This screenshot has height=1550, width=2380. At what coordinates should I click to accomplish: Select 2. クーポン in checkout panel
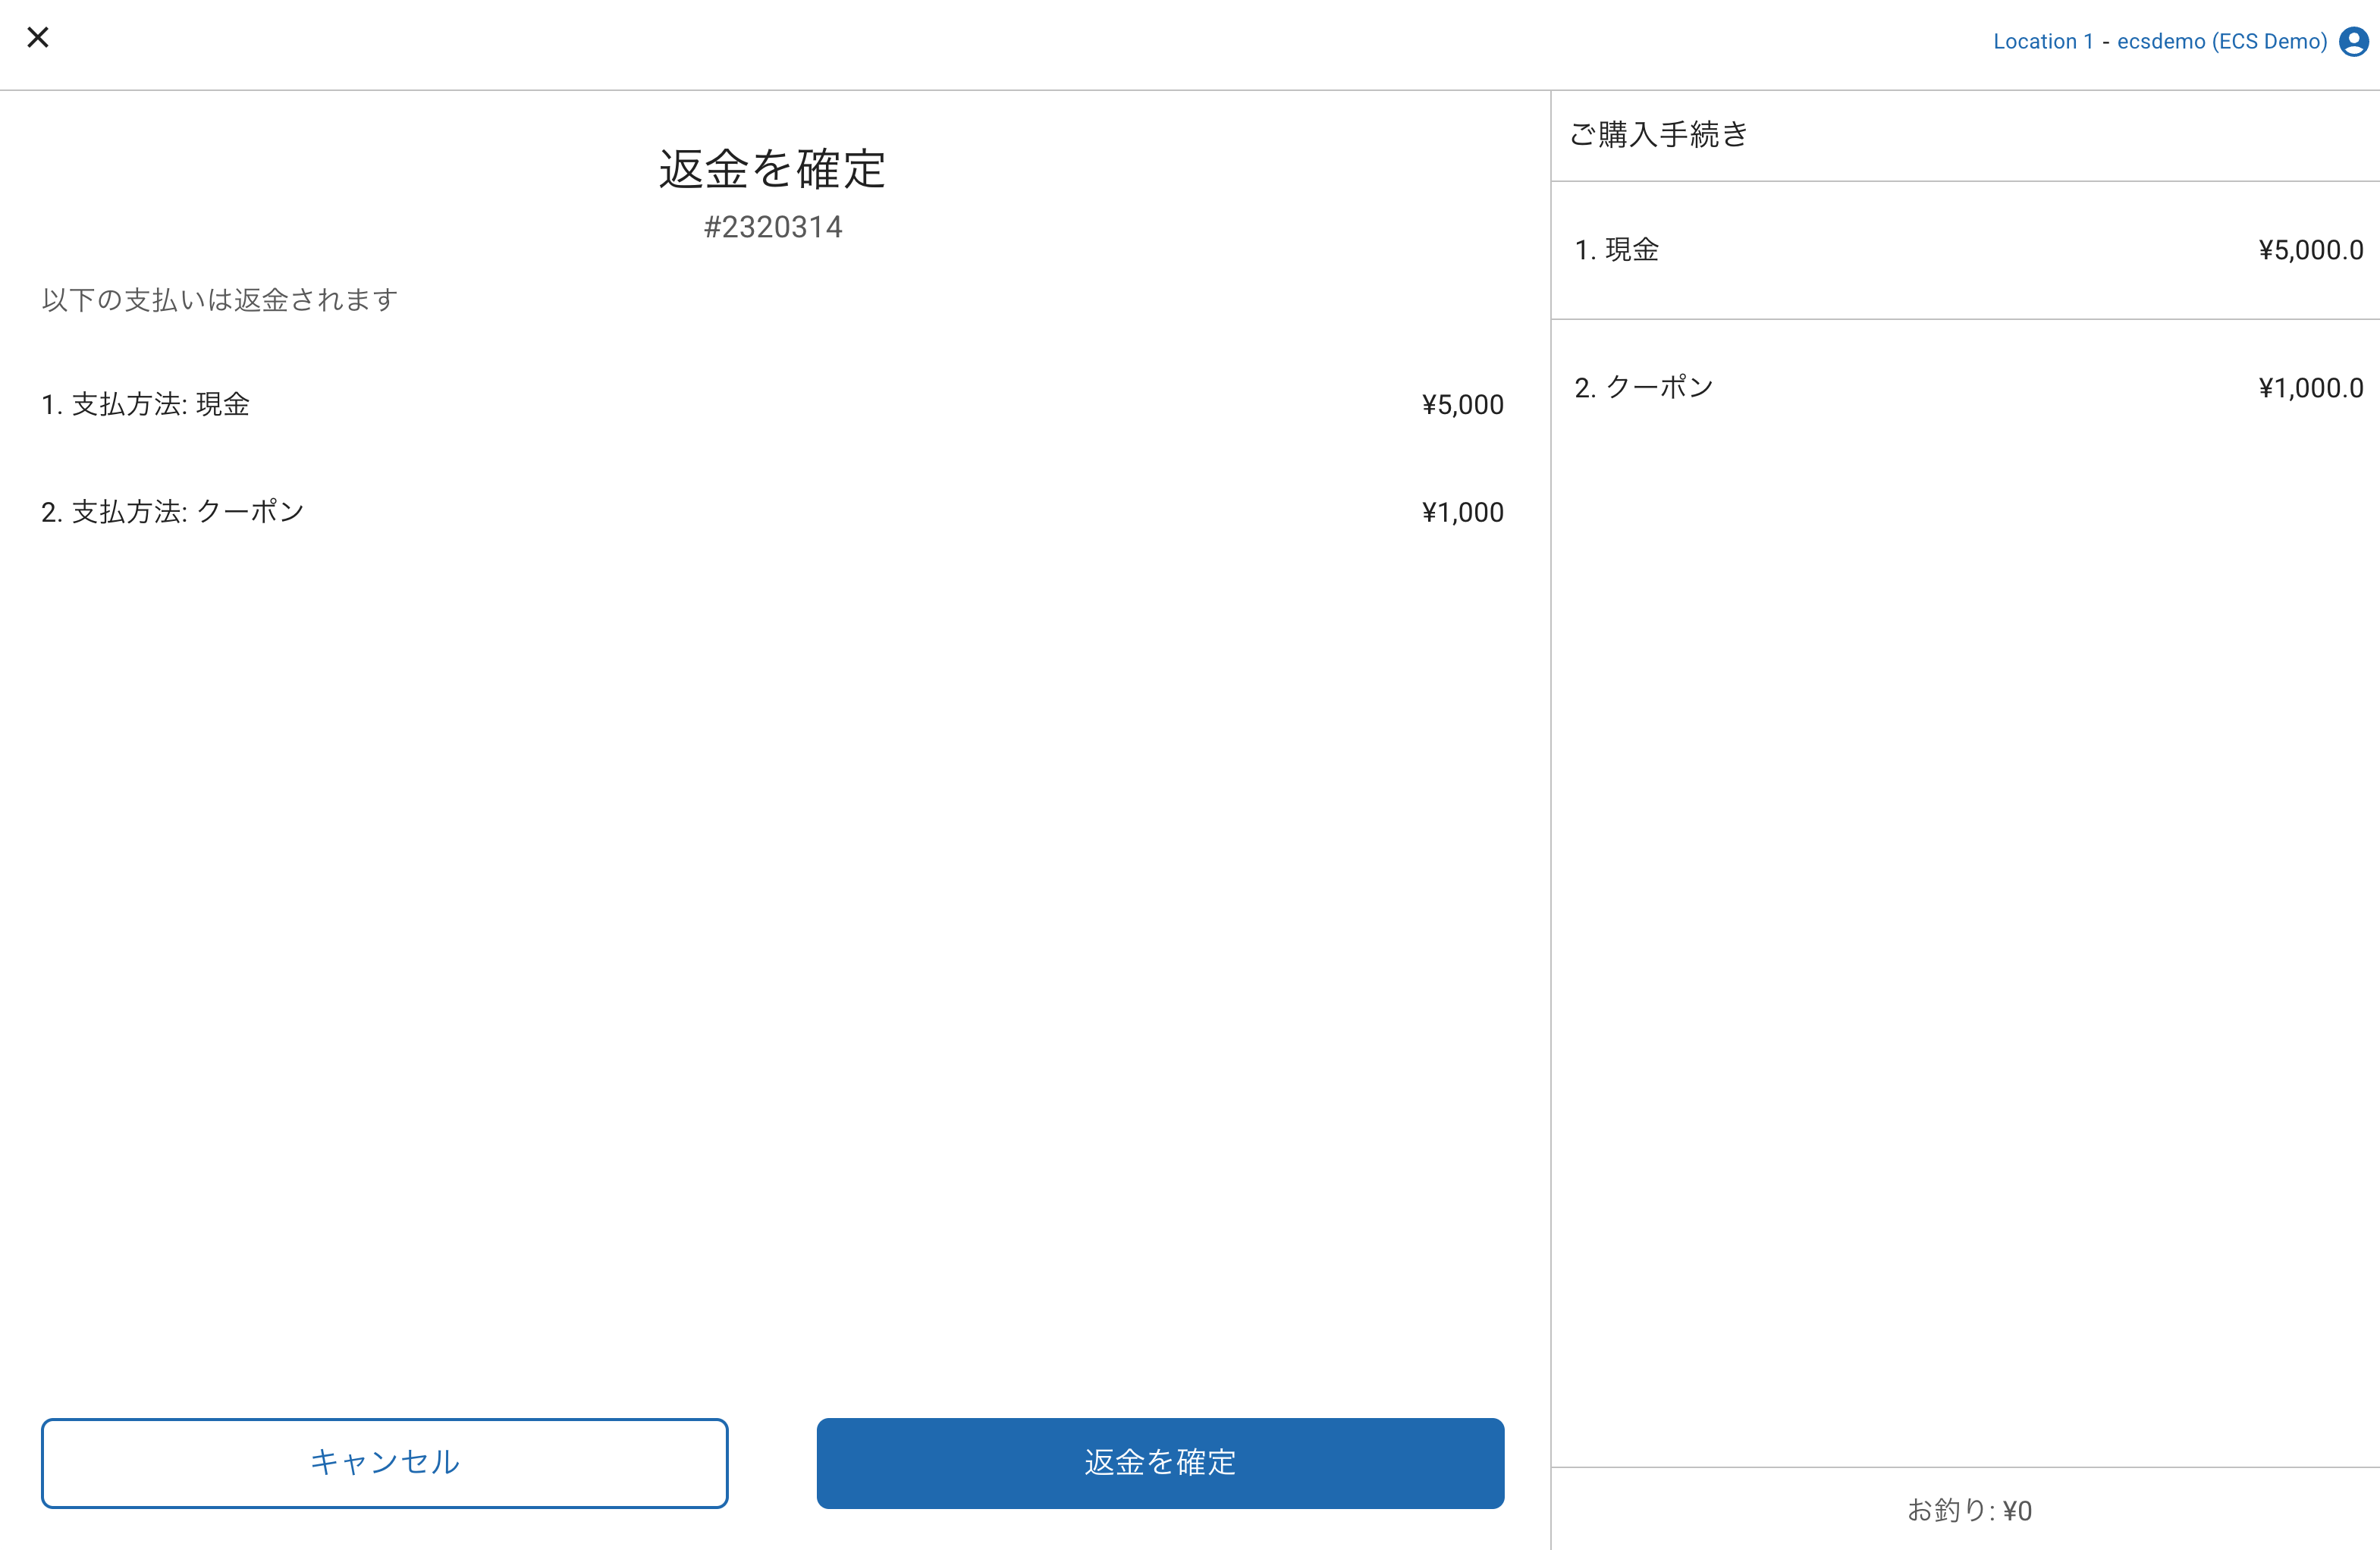(x=1644, y=388)
